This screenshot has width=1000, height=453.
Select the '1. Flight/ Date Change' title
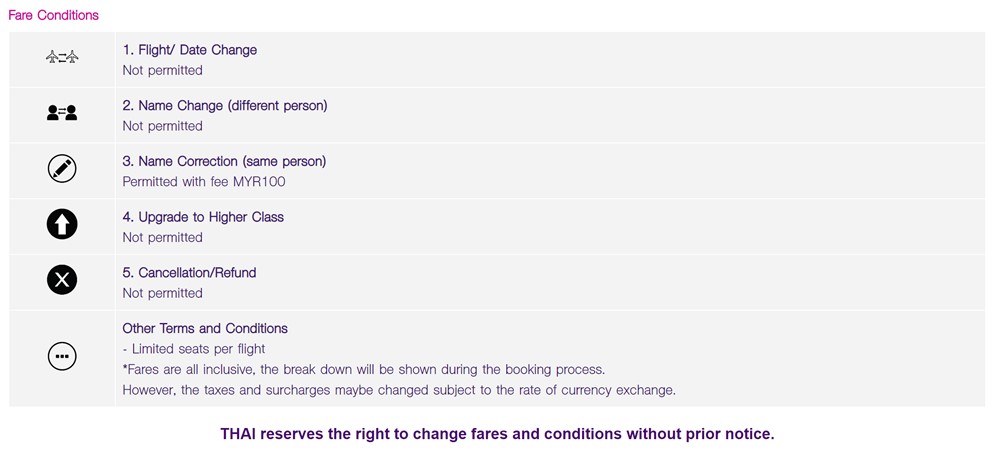tap(189, 50)
